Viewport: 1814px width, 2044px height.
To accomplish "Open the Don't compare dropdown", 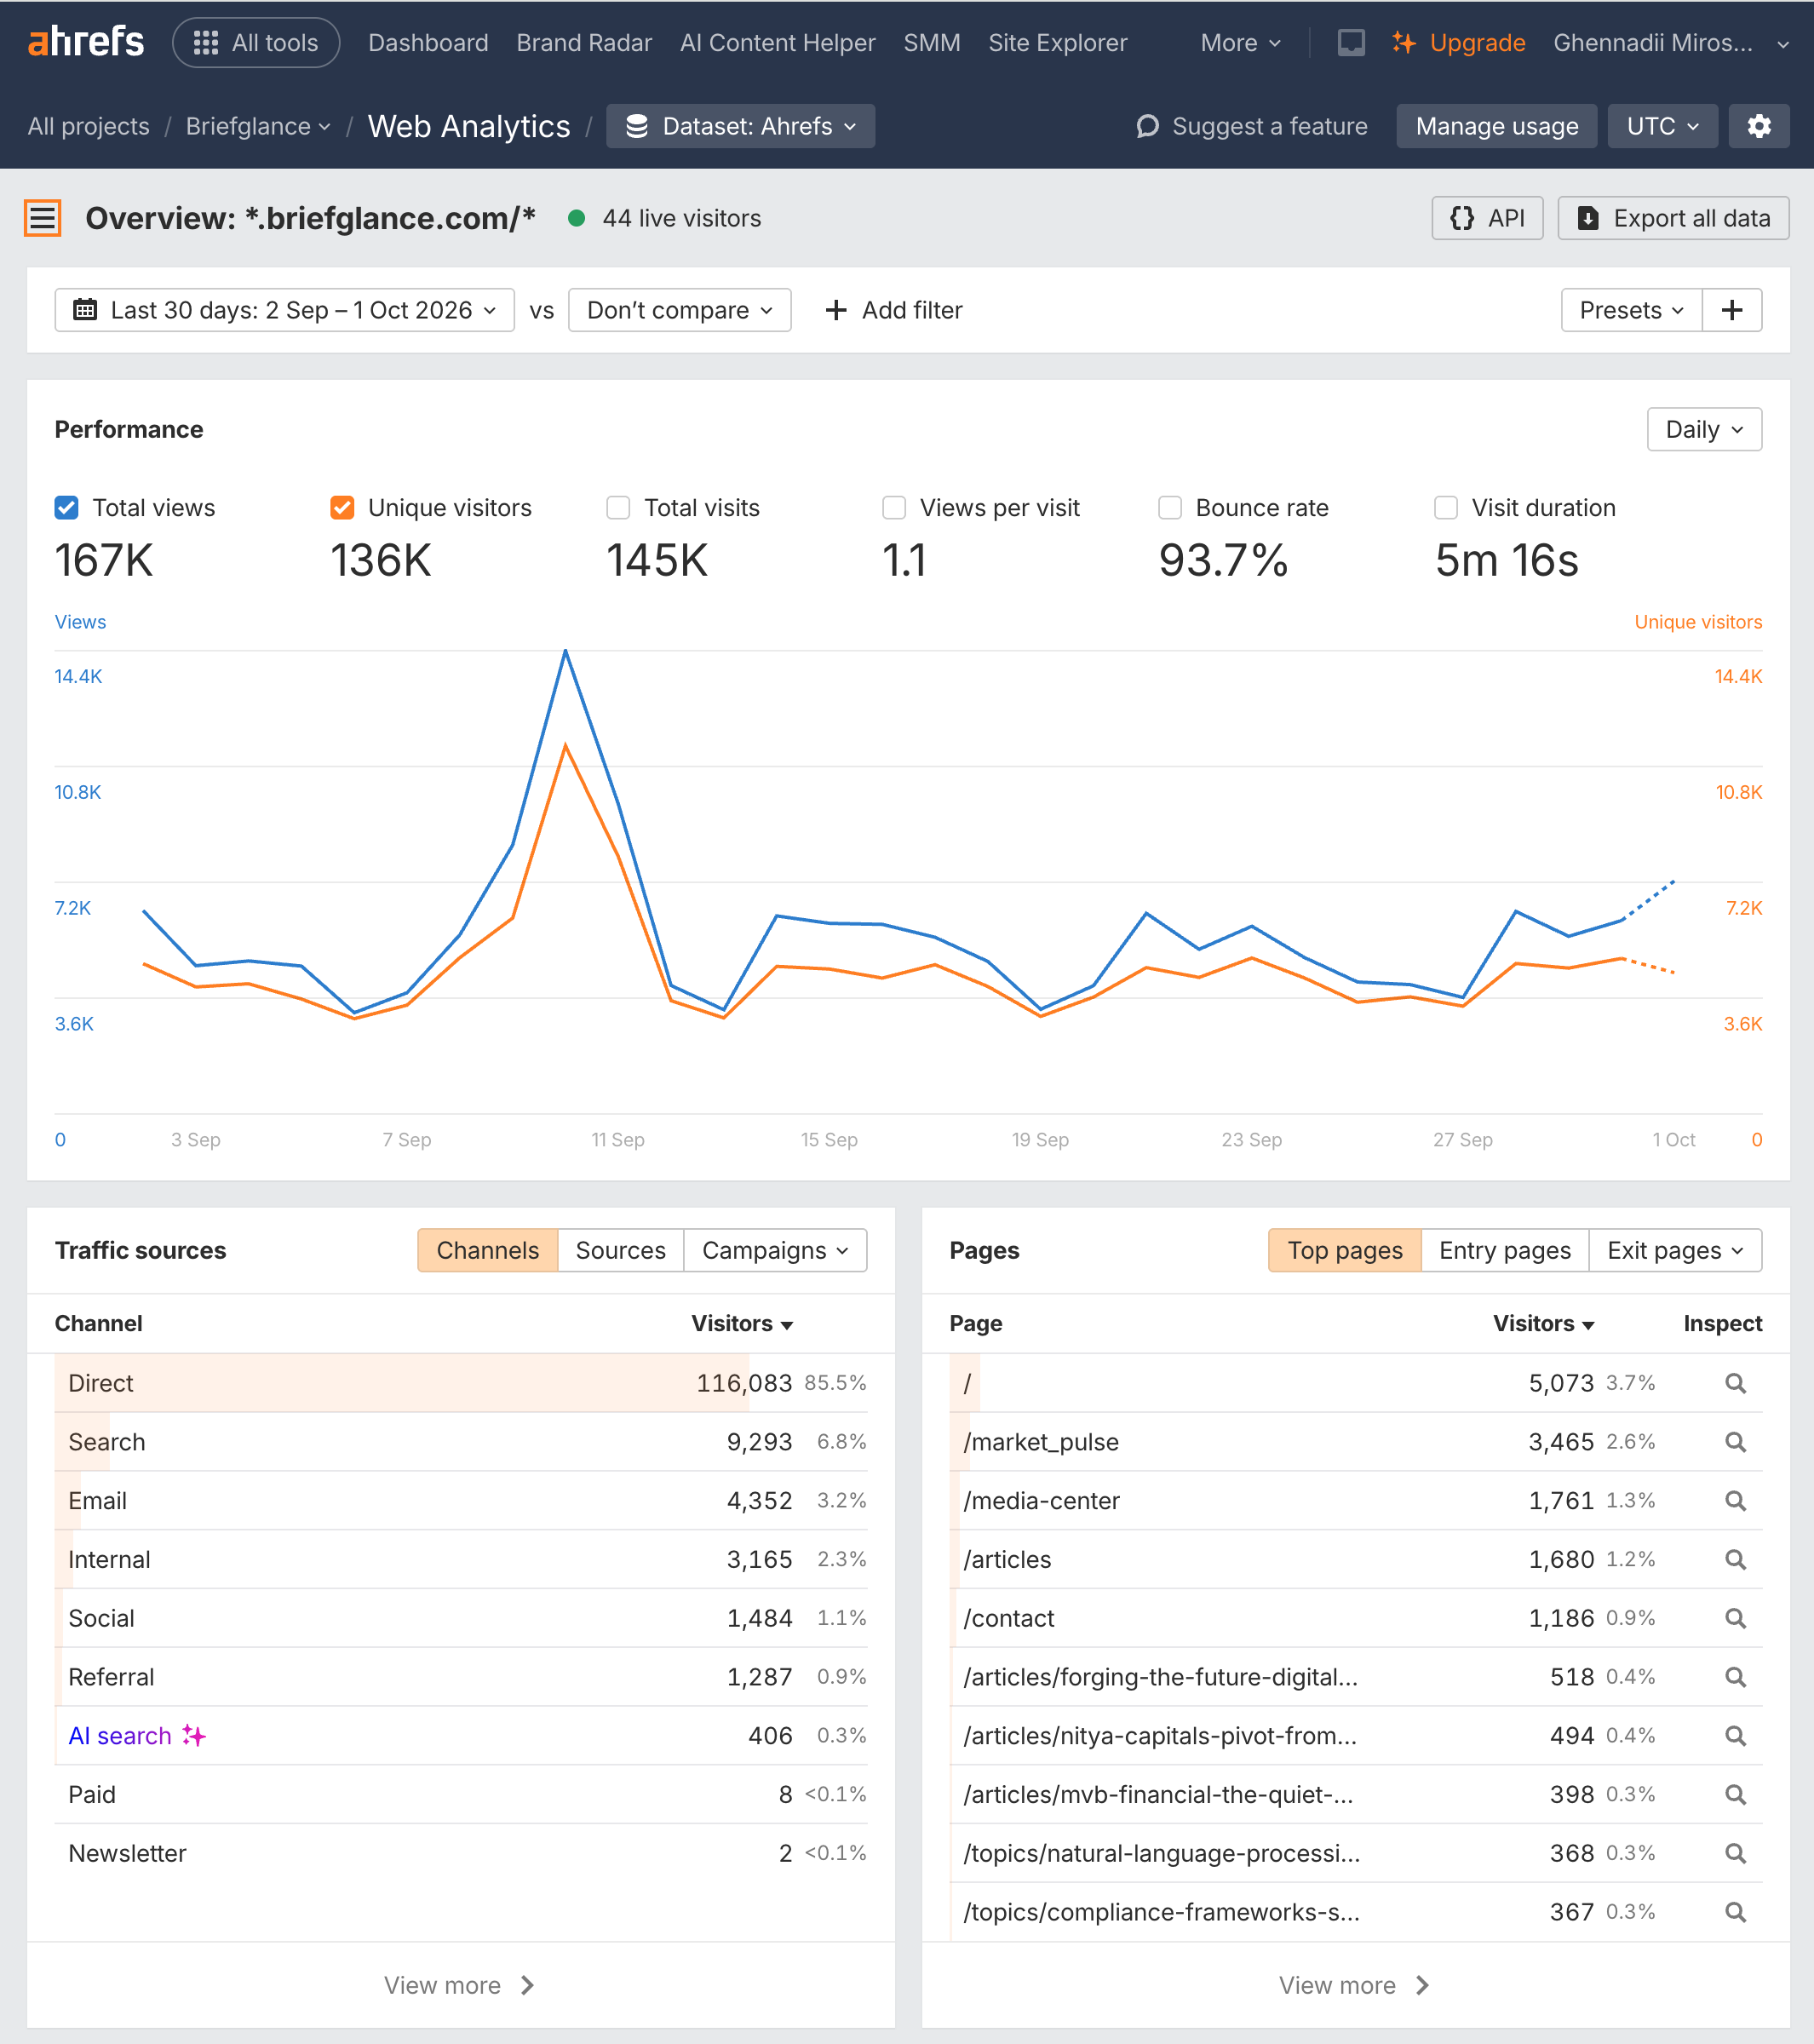I will (680, 310).
